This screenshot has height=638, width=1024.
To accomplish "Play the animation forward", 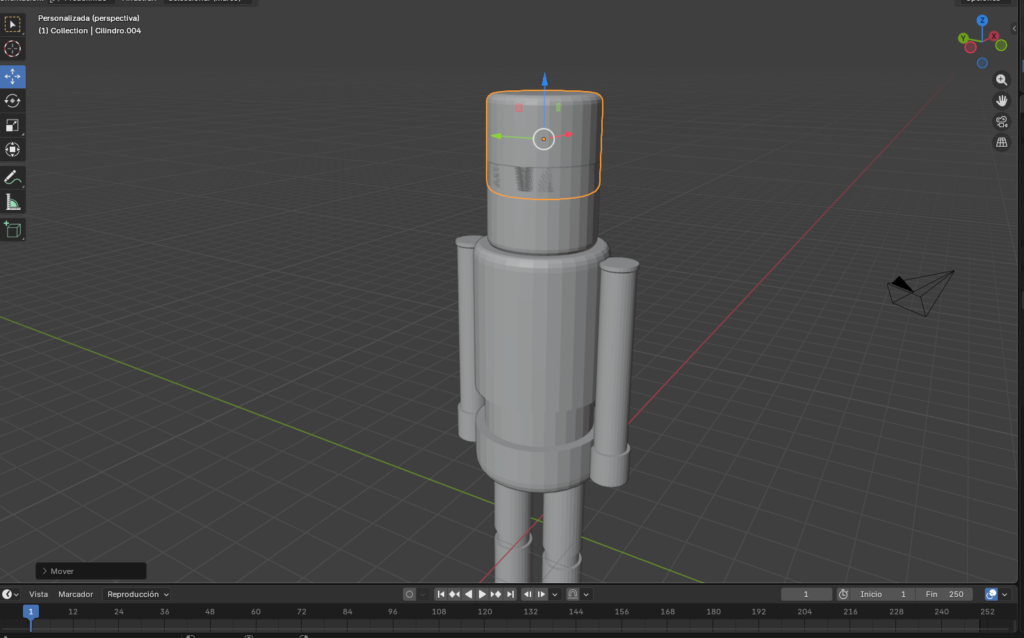I will 483,593.
